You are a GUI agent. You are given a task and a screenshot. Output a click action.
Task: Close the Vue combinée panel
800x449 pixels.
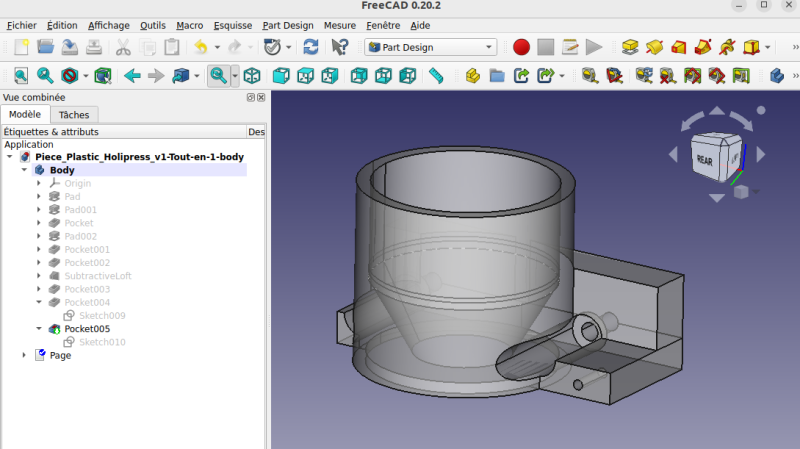point(261,98)
